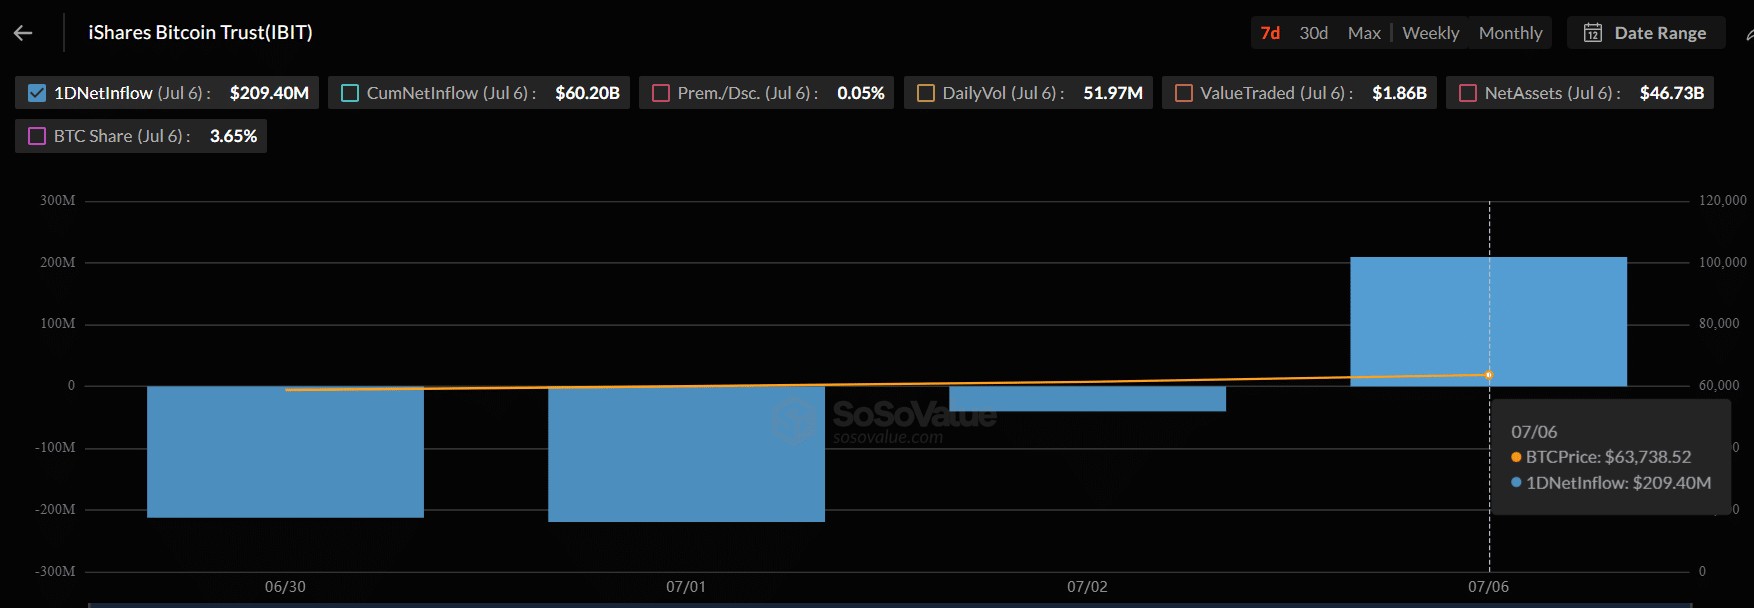Click the 07/02 net outflow bar
This screenshot has height=608, width=1754.
[1087, 399]
